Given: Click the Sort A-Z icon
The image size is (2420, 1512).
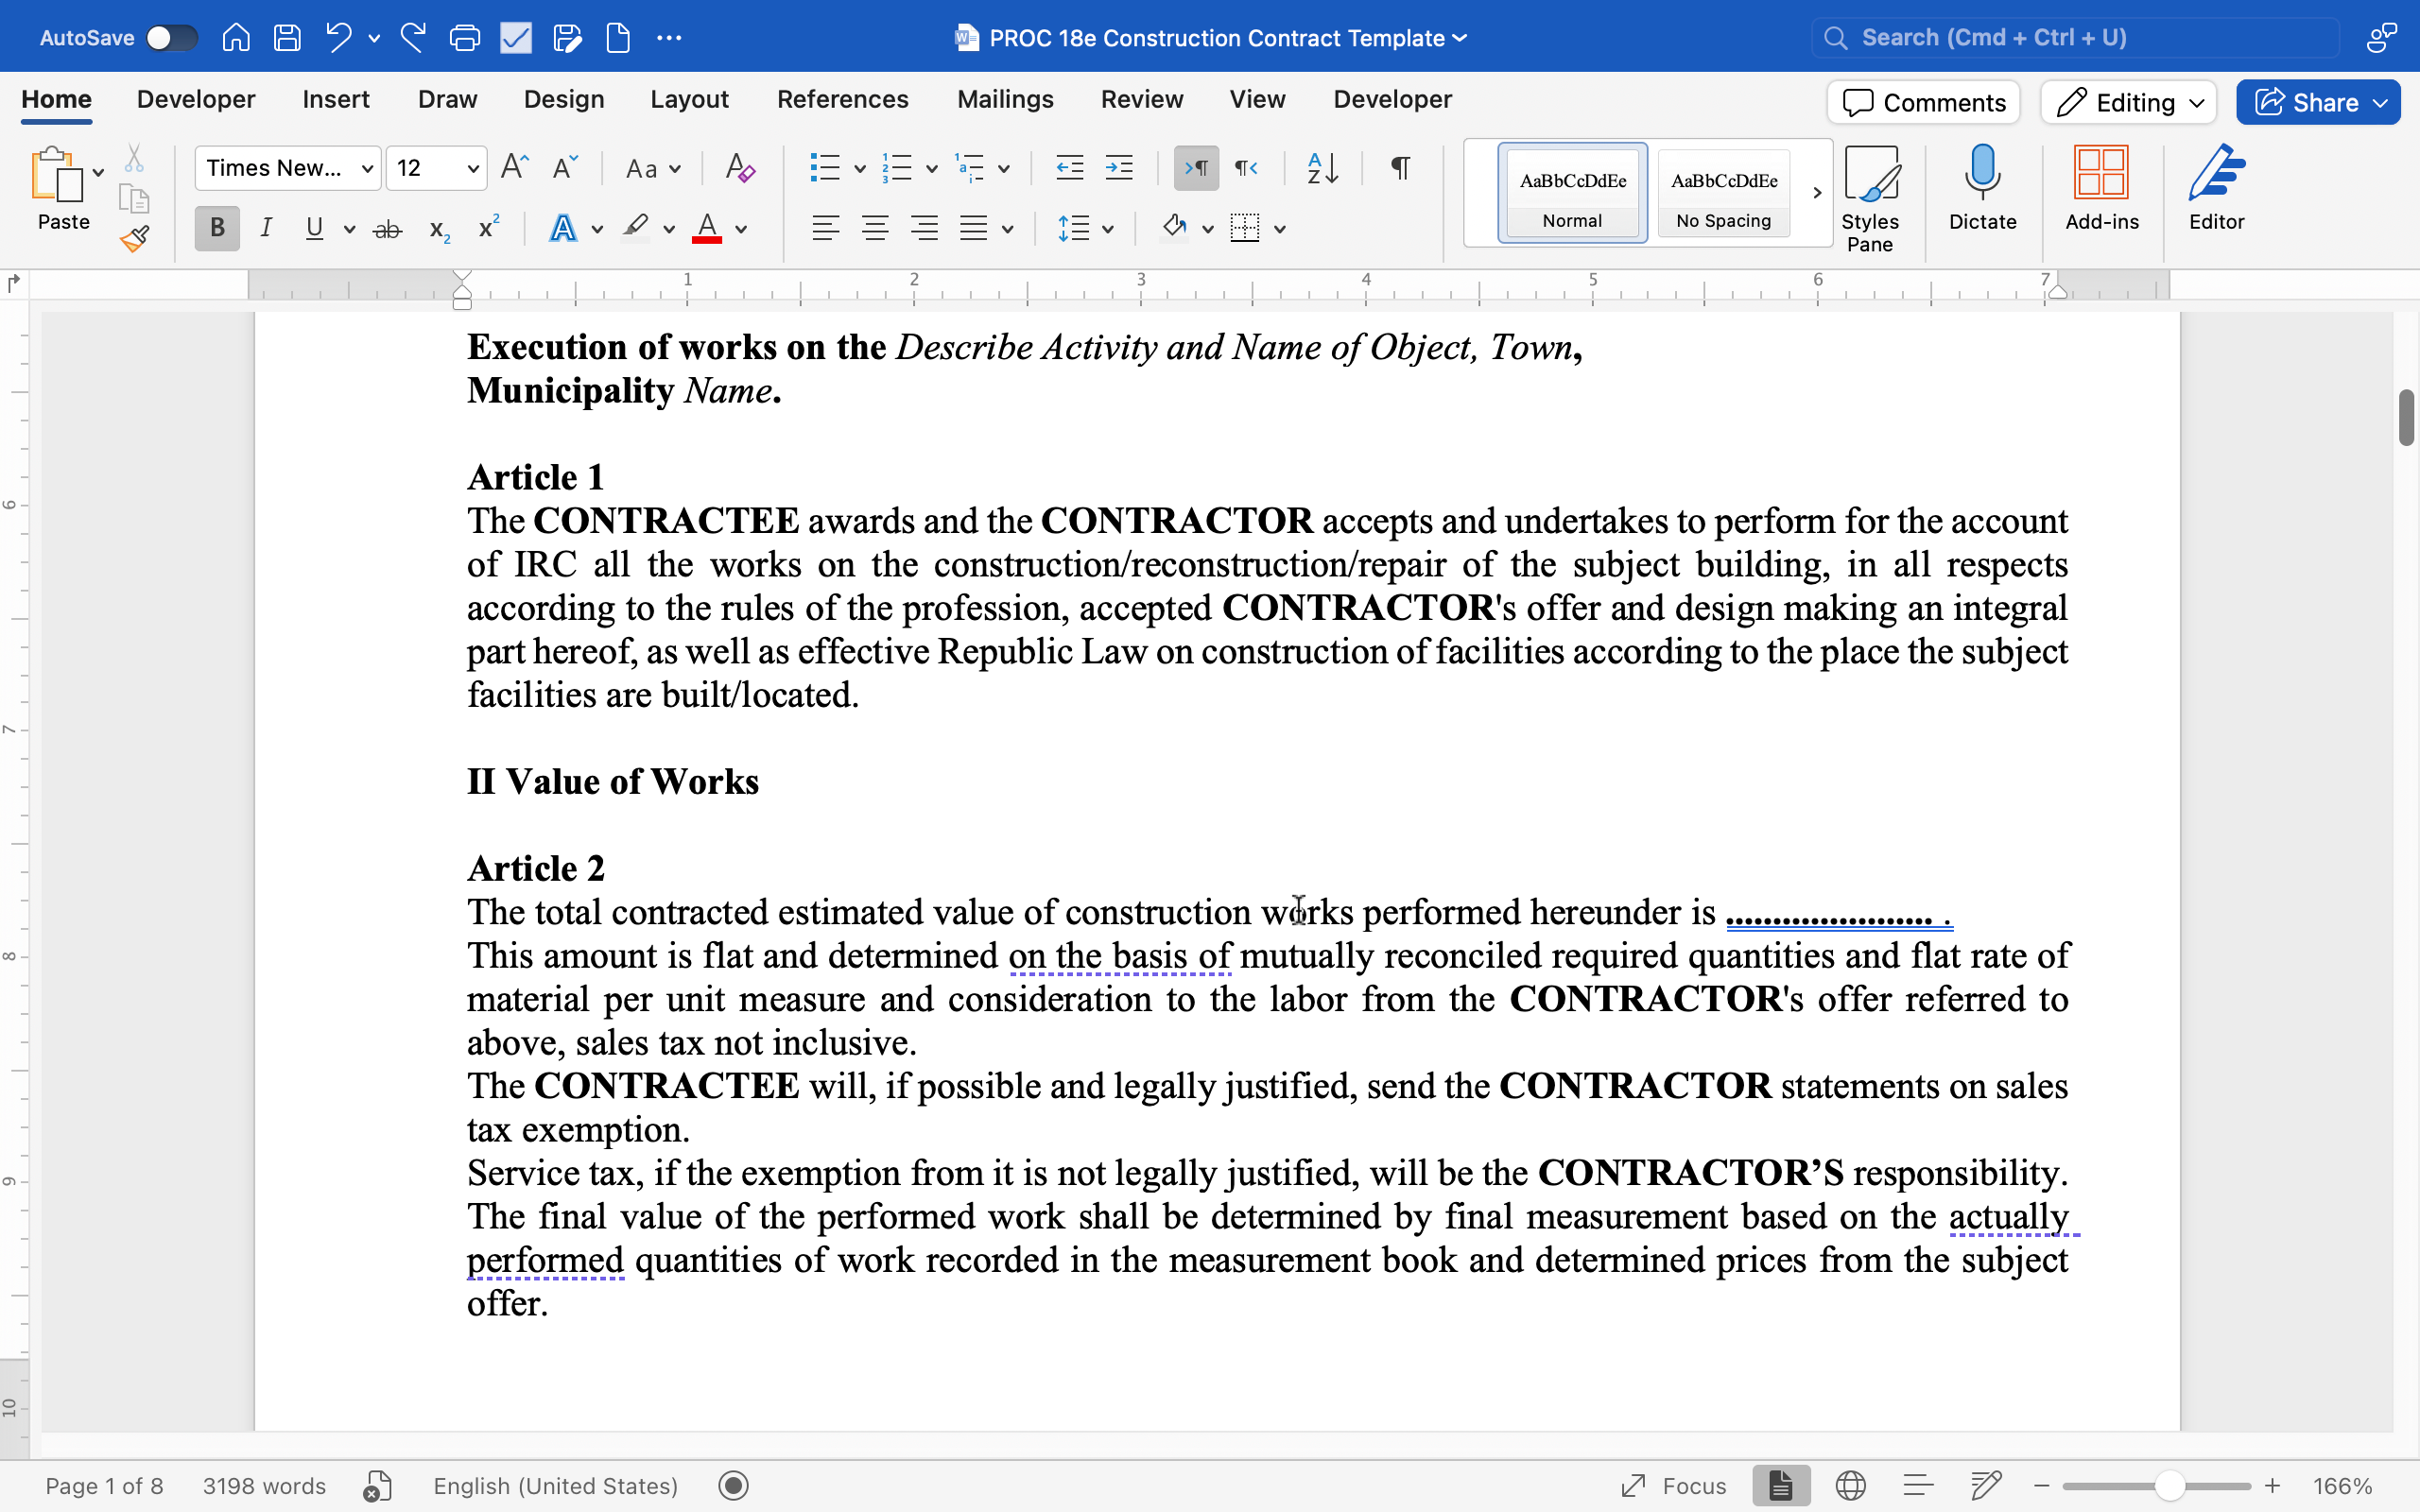Looking at the screenshot, I should [1322, 168].
